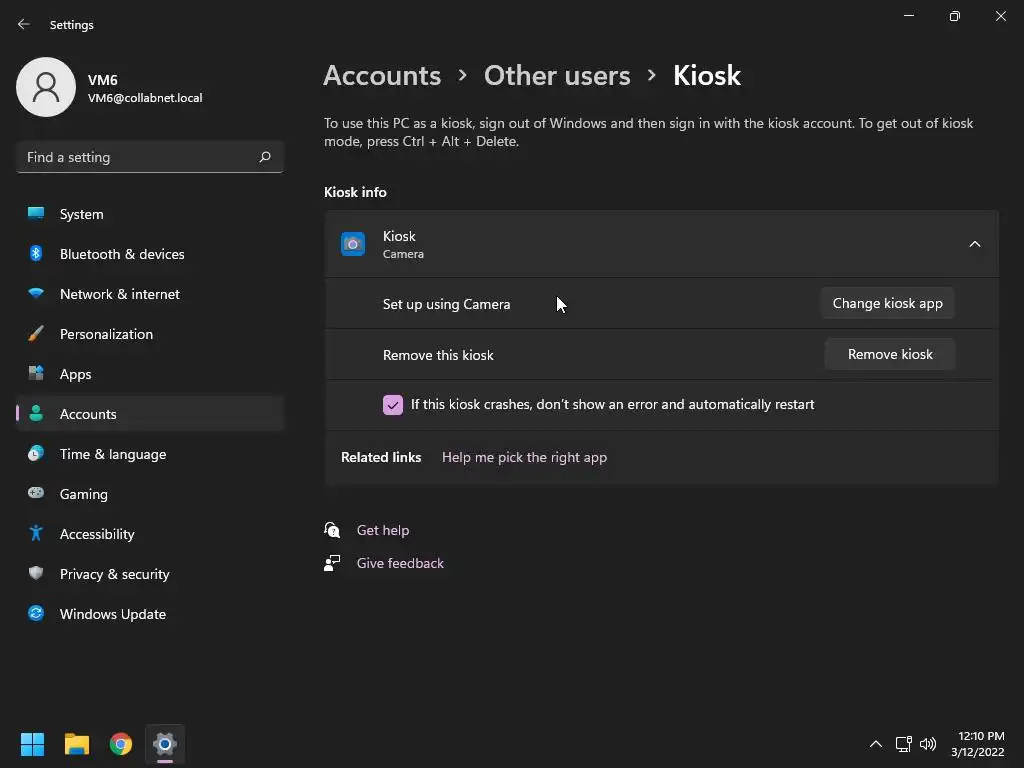Select Privacy & security in sidebar

pyautogui.click(x=114, y=574)
